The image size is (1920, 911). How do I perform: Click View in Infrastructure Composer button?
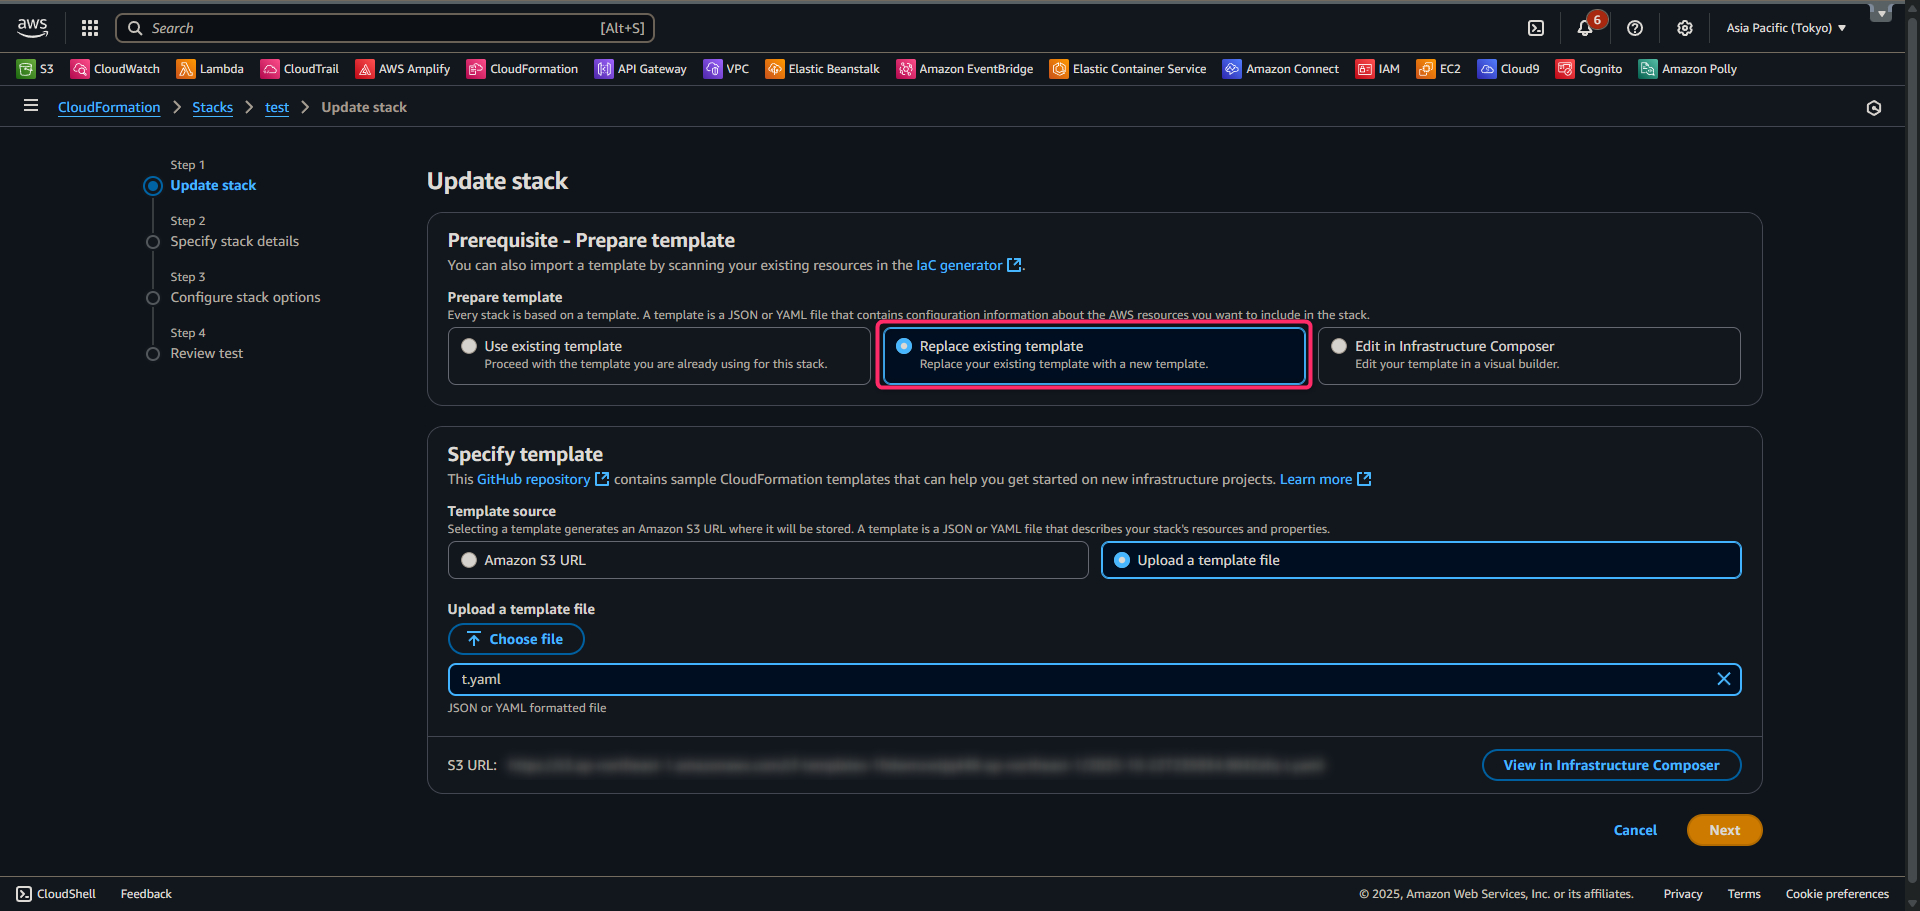click(1611, 765)
